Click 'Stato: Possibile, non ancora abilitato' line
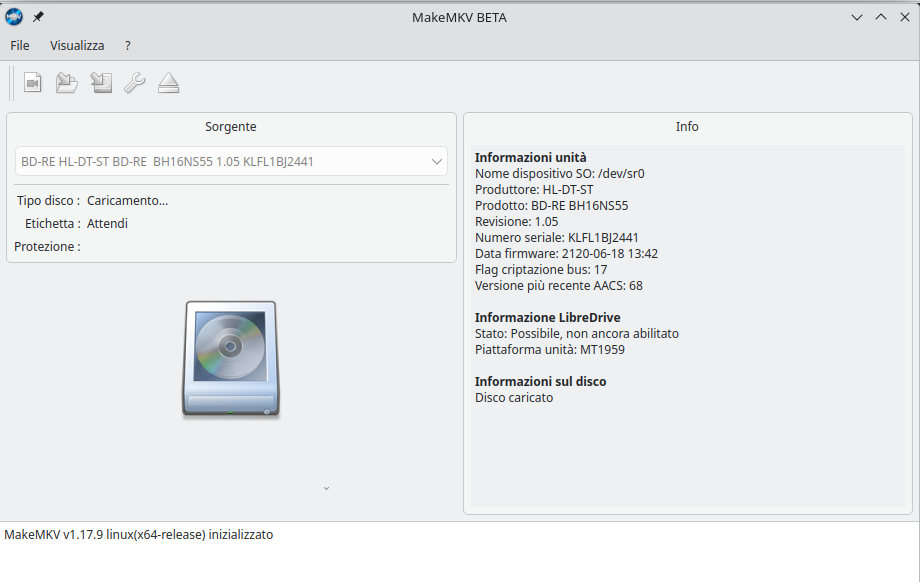The height and width of the screenshot is (582, 920). coord(577,333)
